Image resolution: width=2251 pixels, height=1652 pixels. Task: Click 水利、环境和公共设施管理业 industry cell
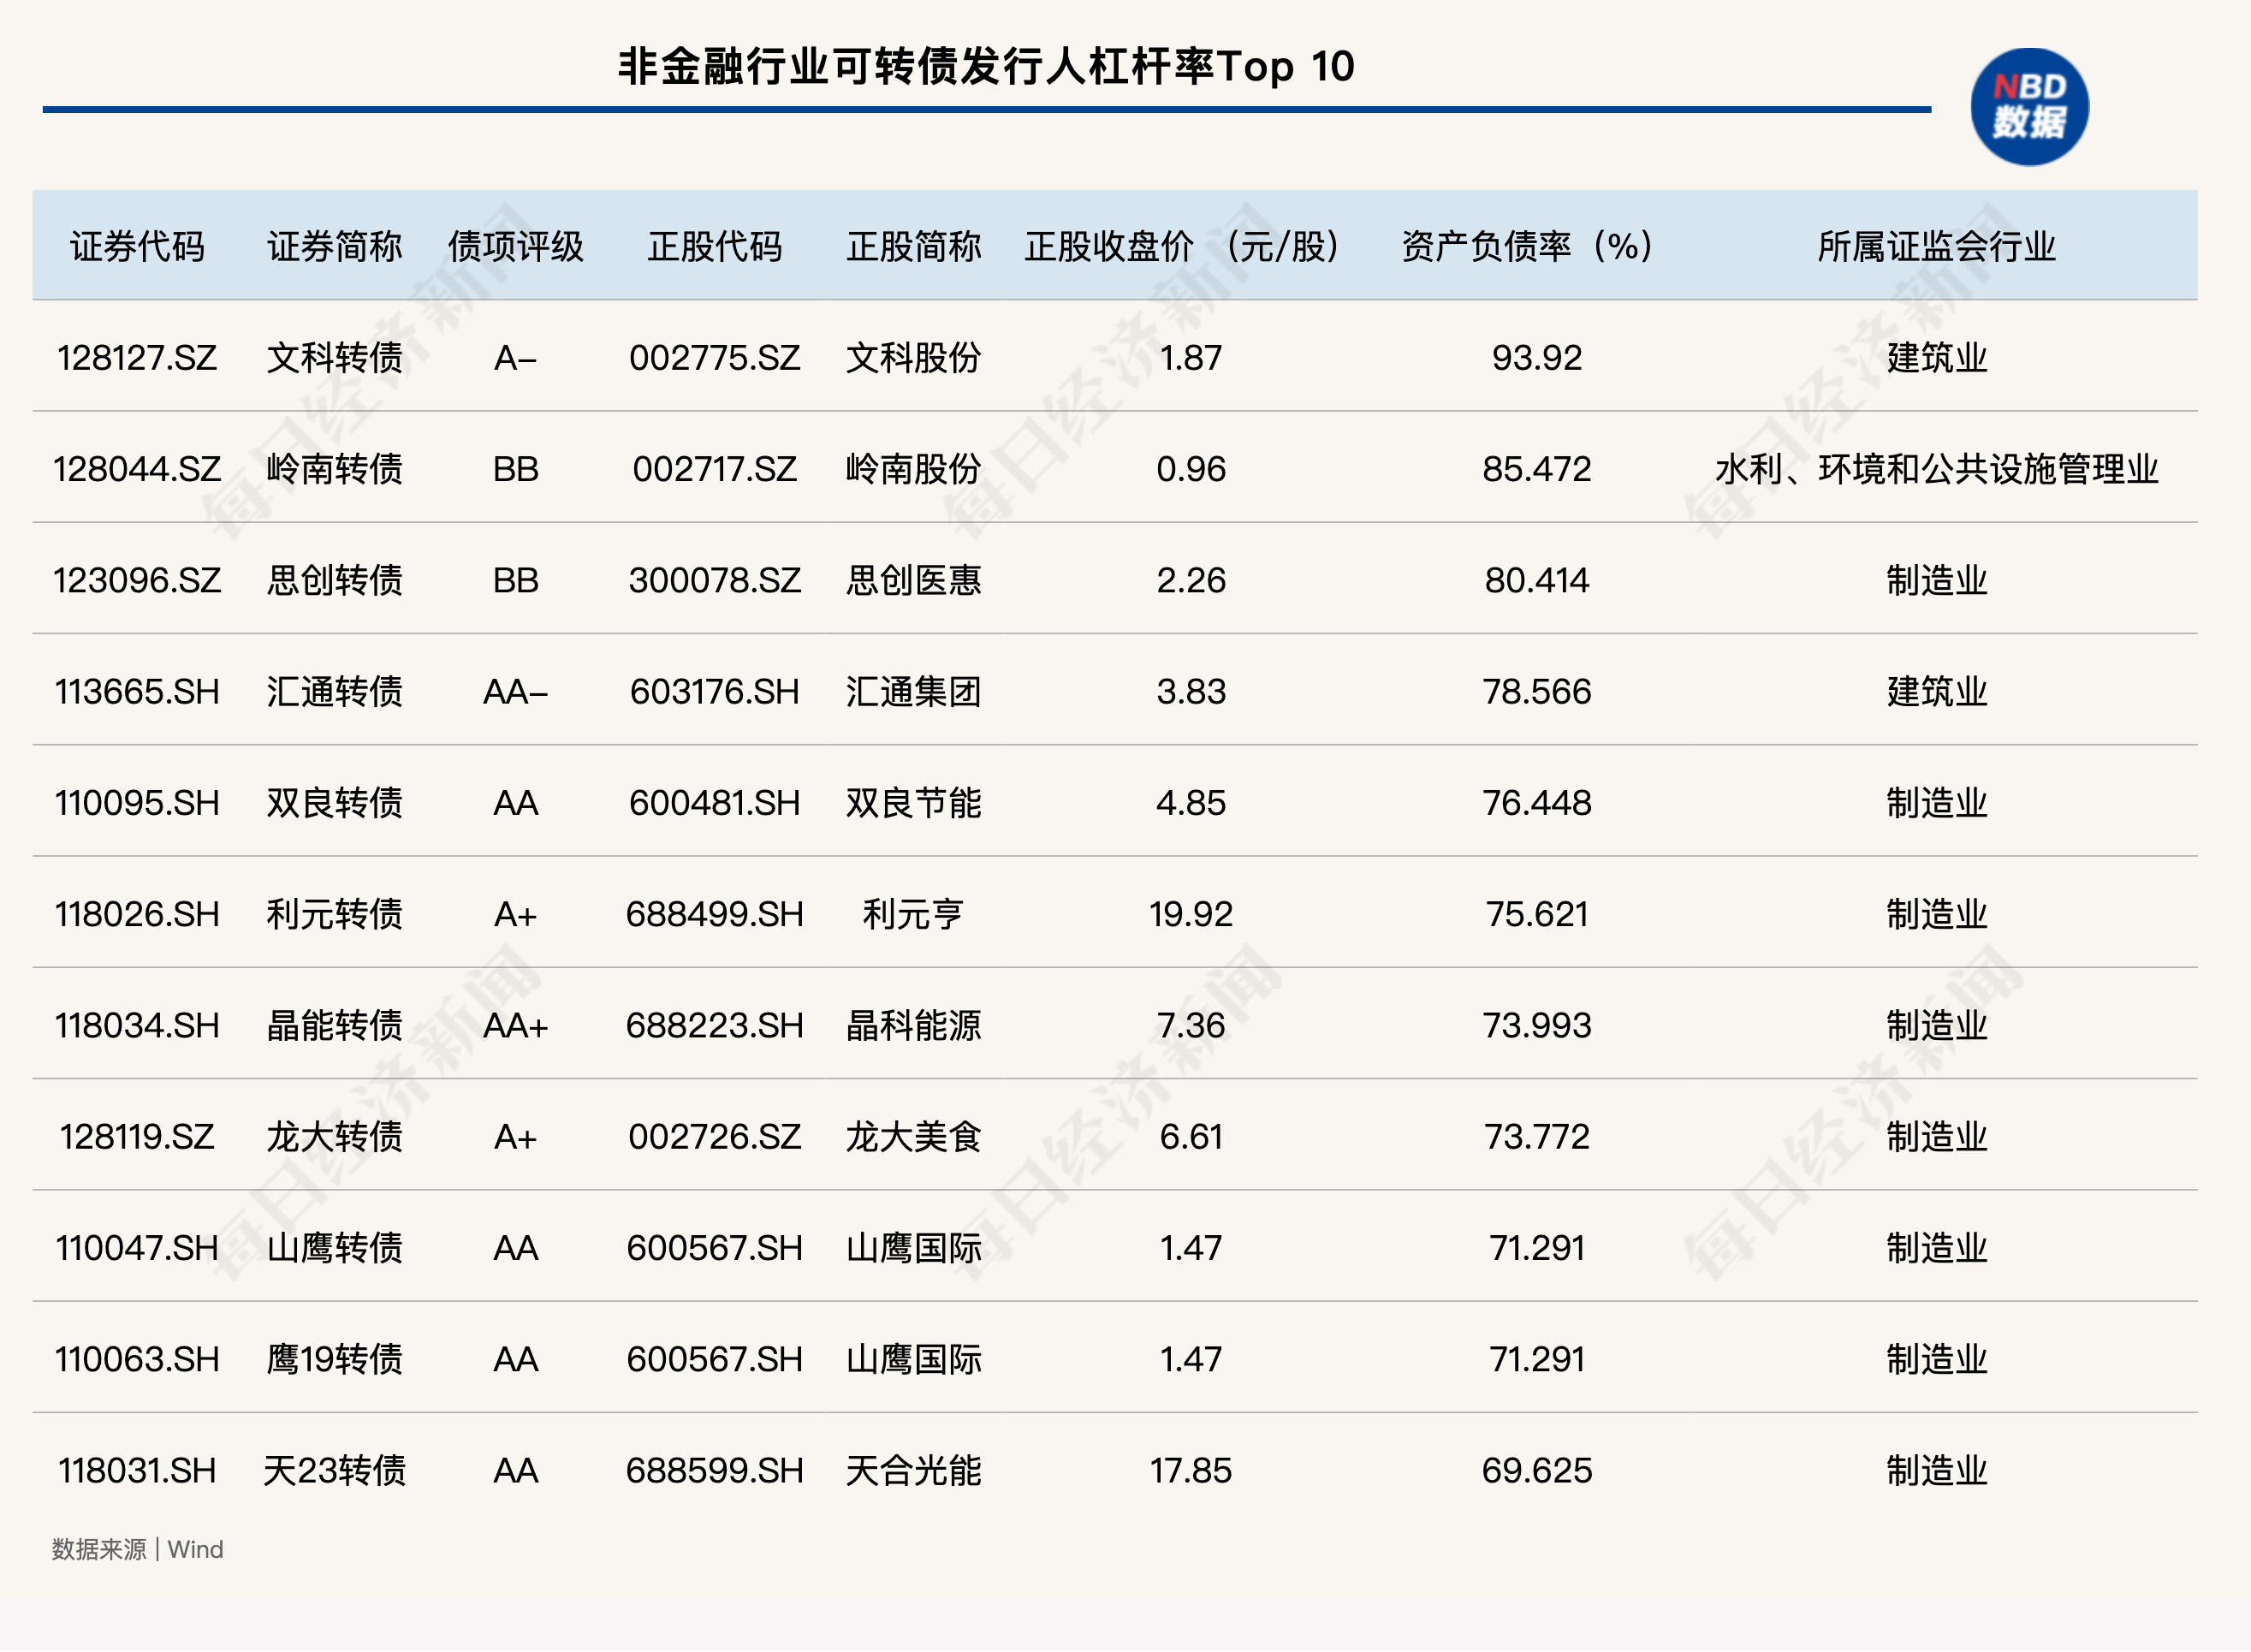pos(1936,469)
